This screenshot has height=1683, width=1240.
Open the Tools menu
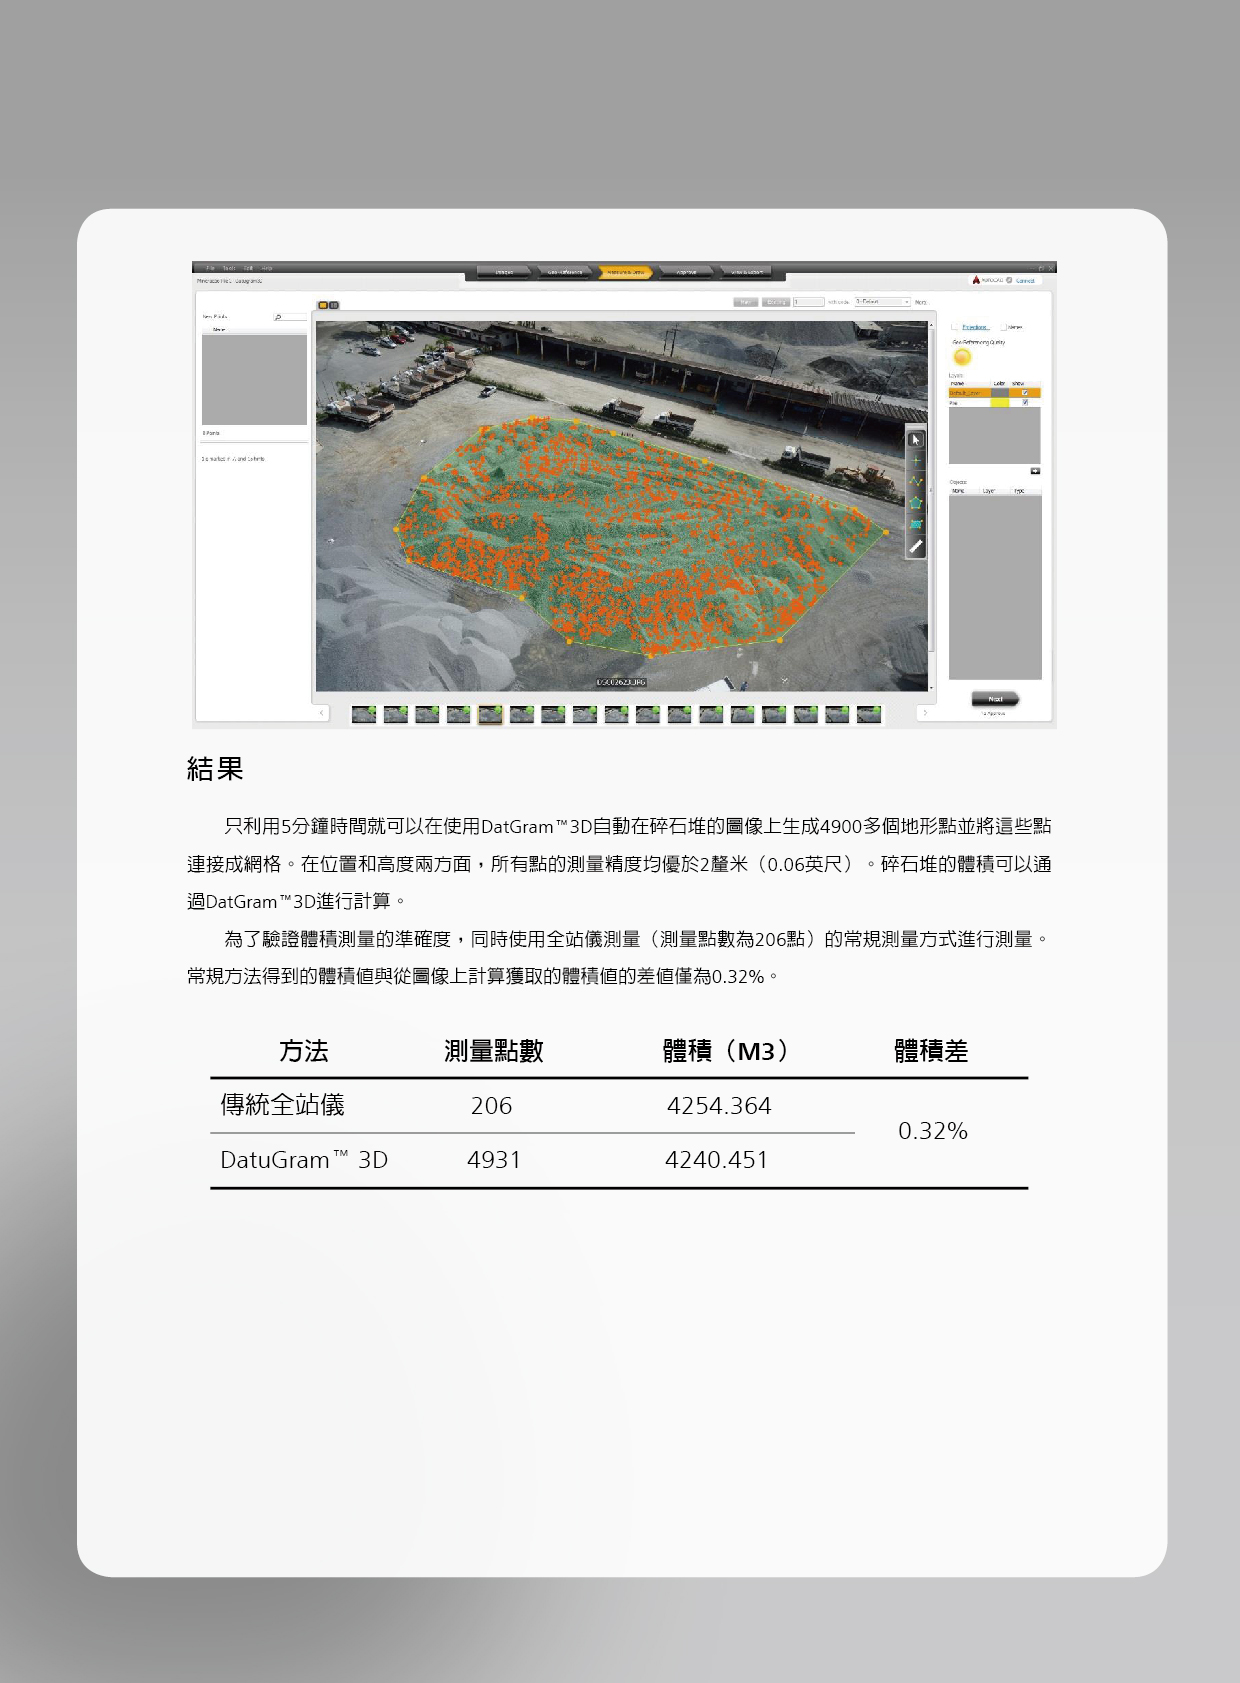[229, 268]
